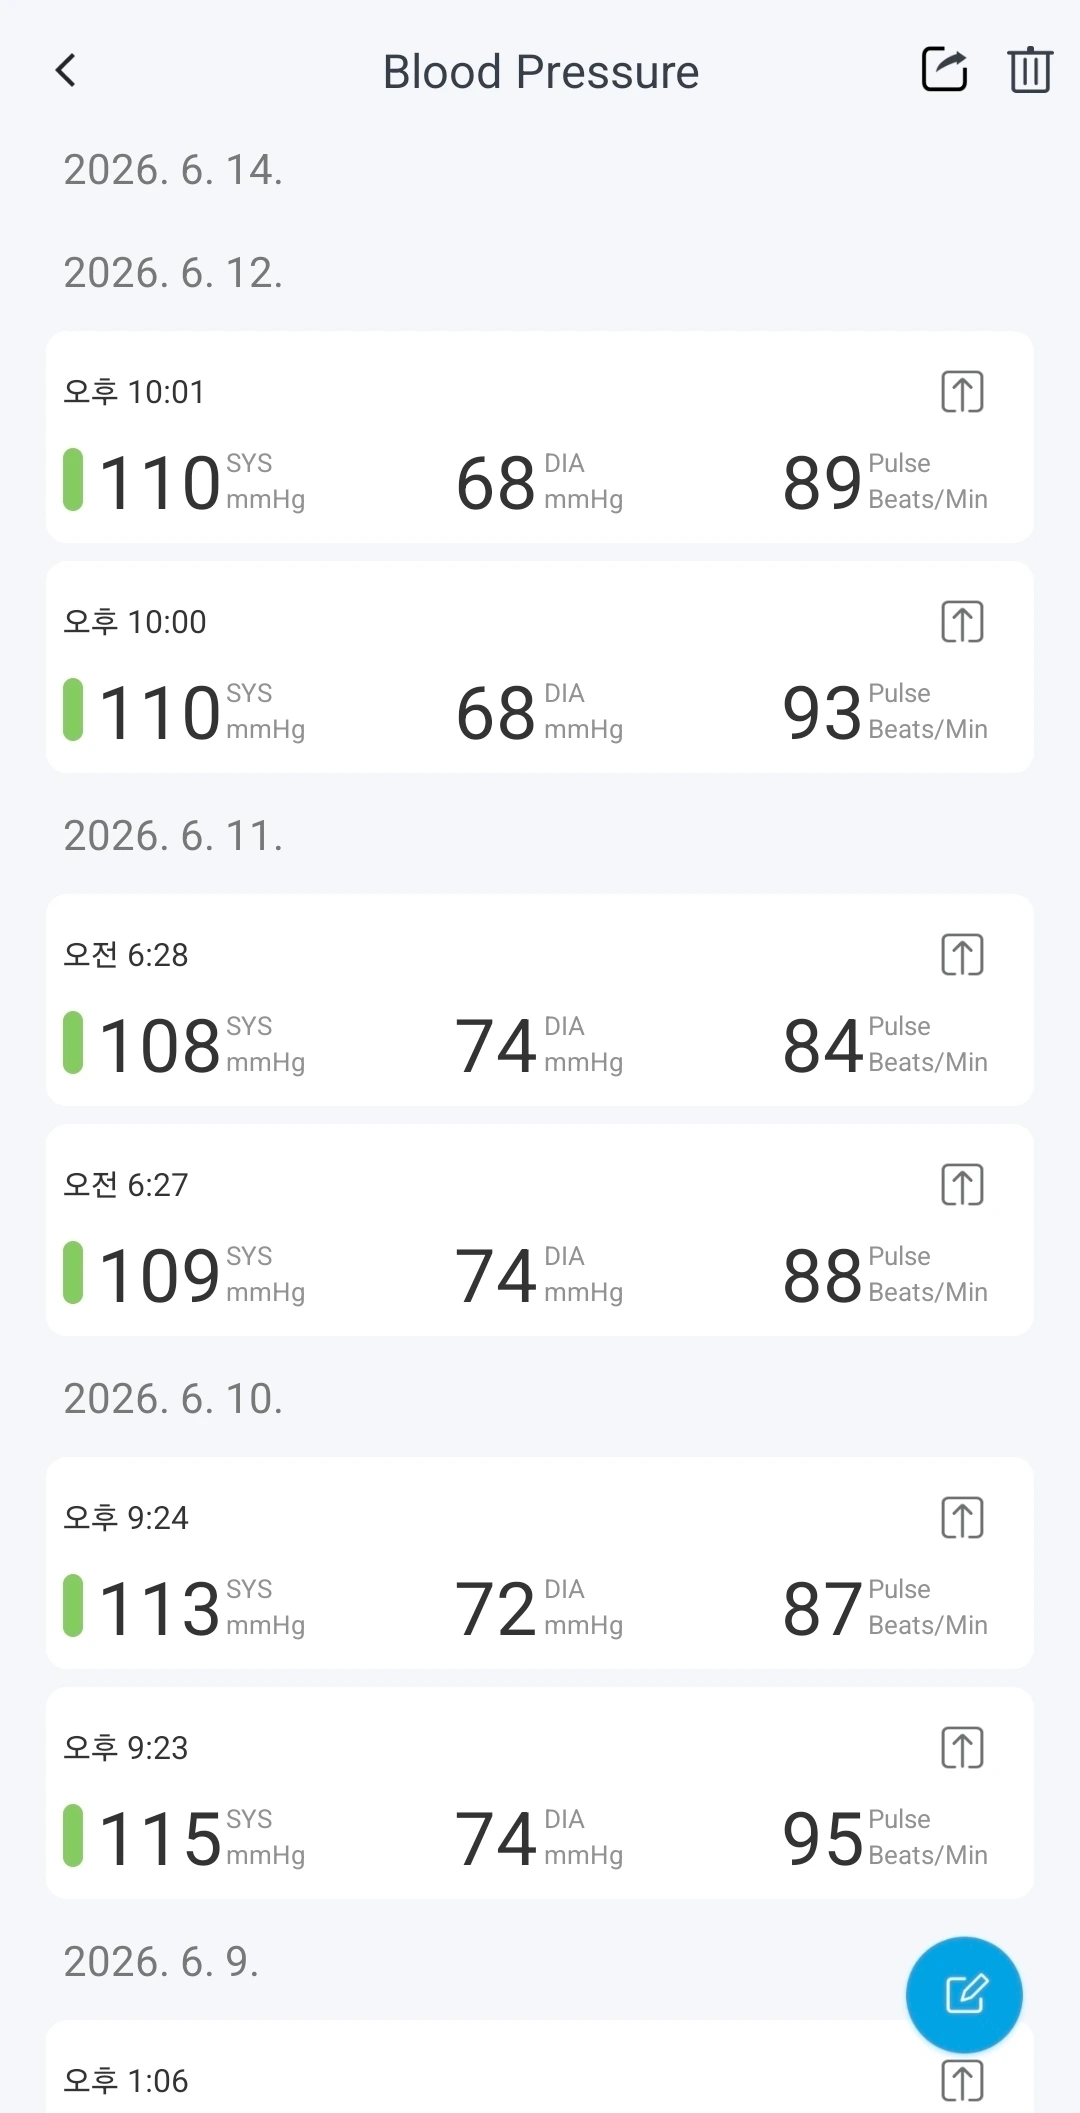1080x2113 pixels.
Task: Tap the trash delete icon
Action: coord(1030,70)
